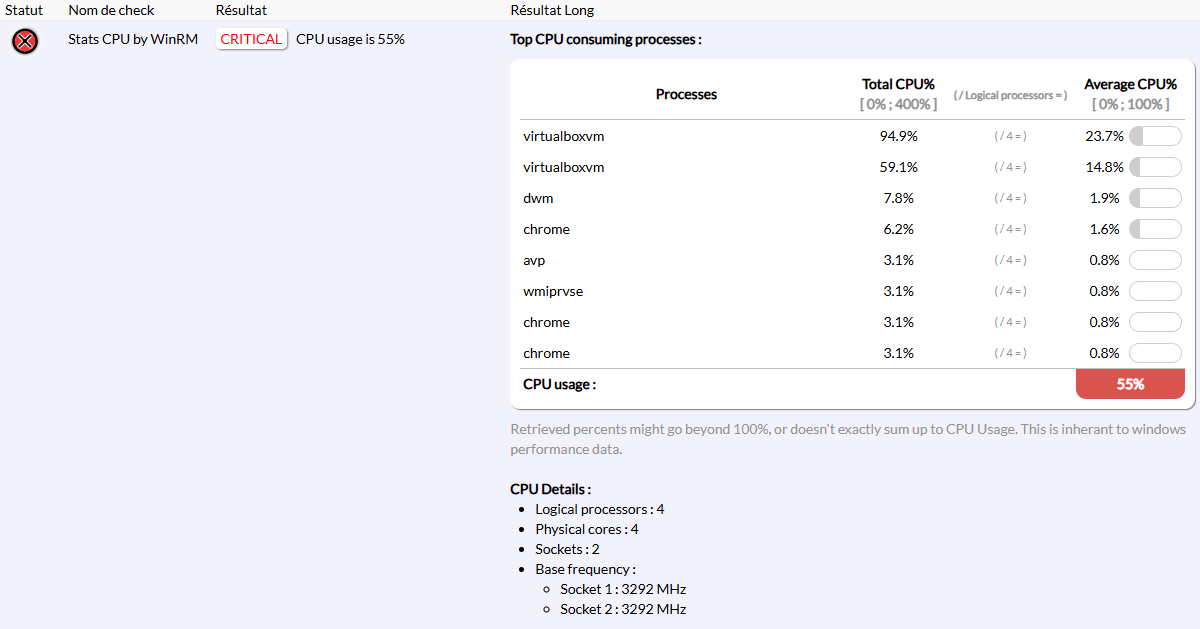Screen dimensions: 1200x629
Task: Click the Statut column header
Action: tap(24, 10)
